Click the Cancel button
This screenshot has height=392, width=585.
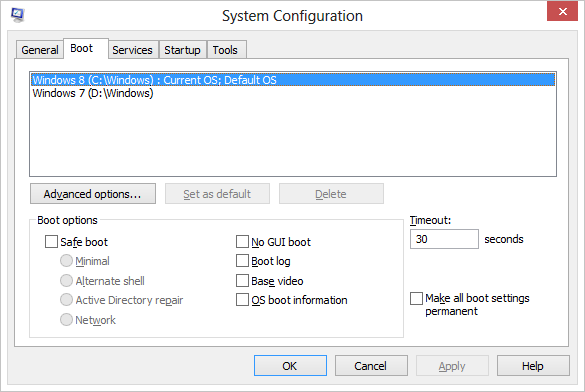[x=371, y=366]
